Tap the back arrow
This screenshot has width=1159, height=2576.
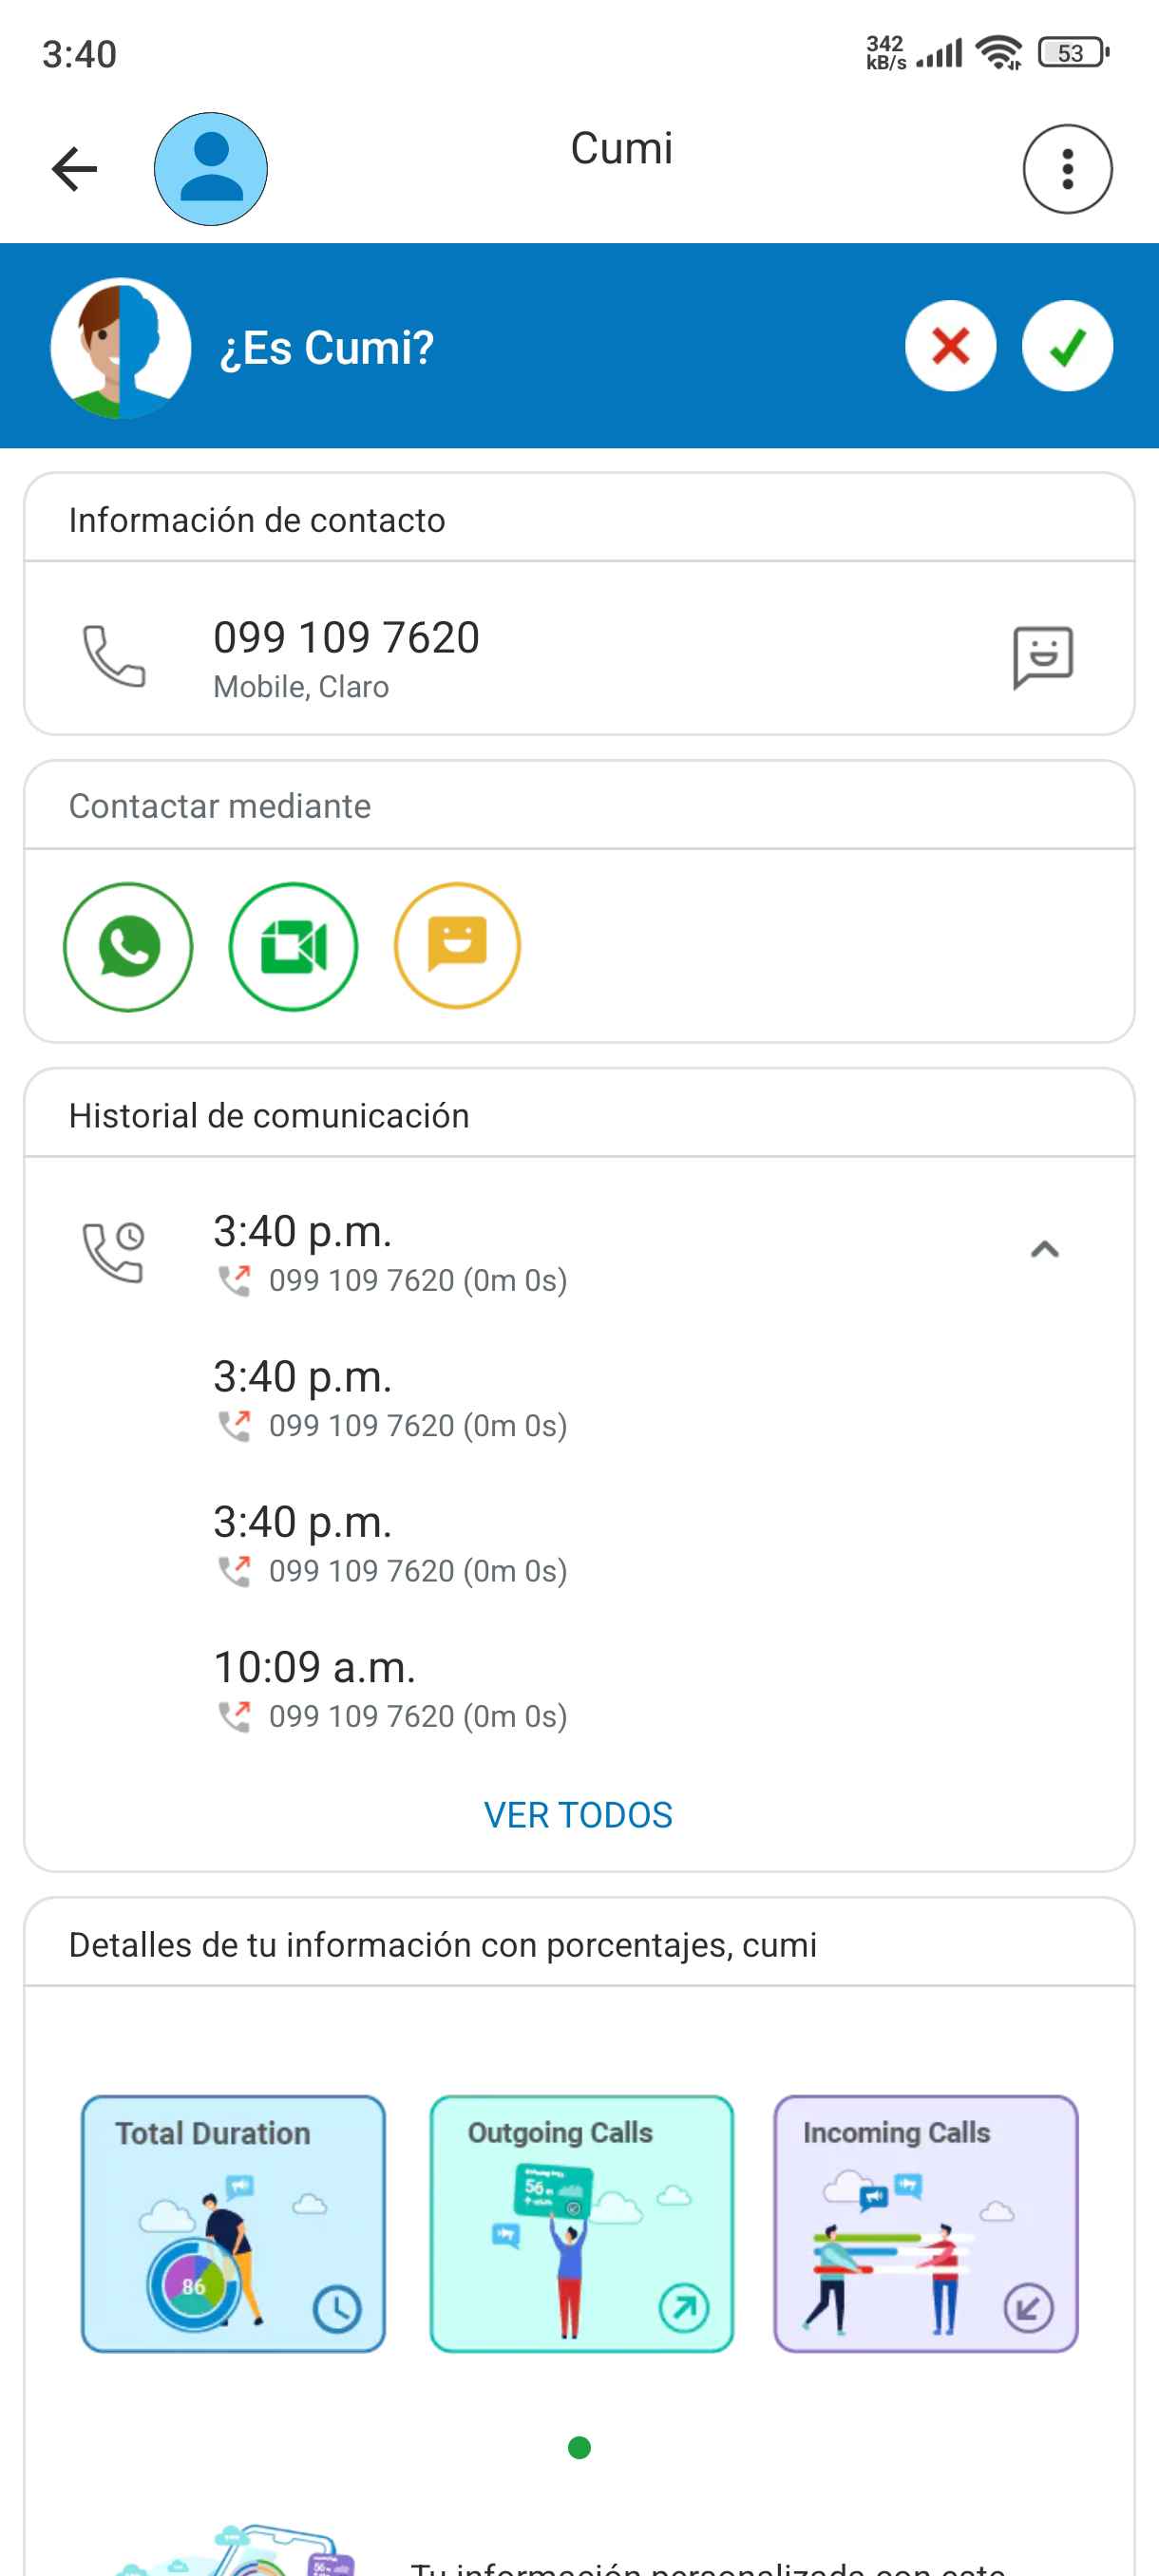75,168
